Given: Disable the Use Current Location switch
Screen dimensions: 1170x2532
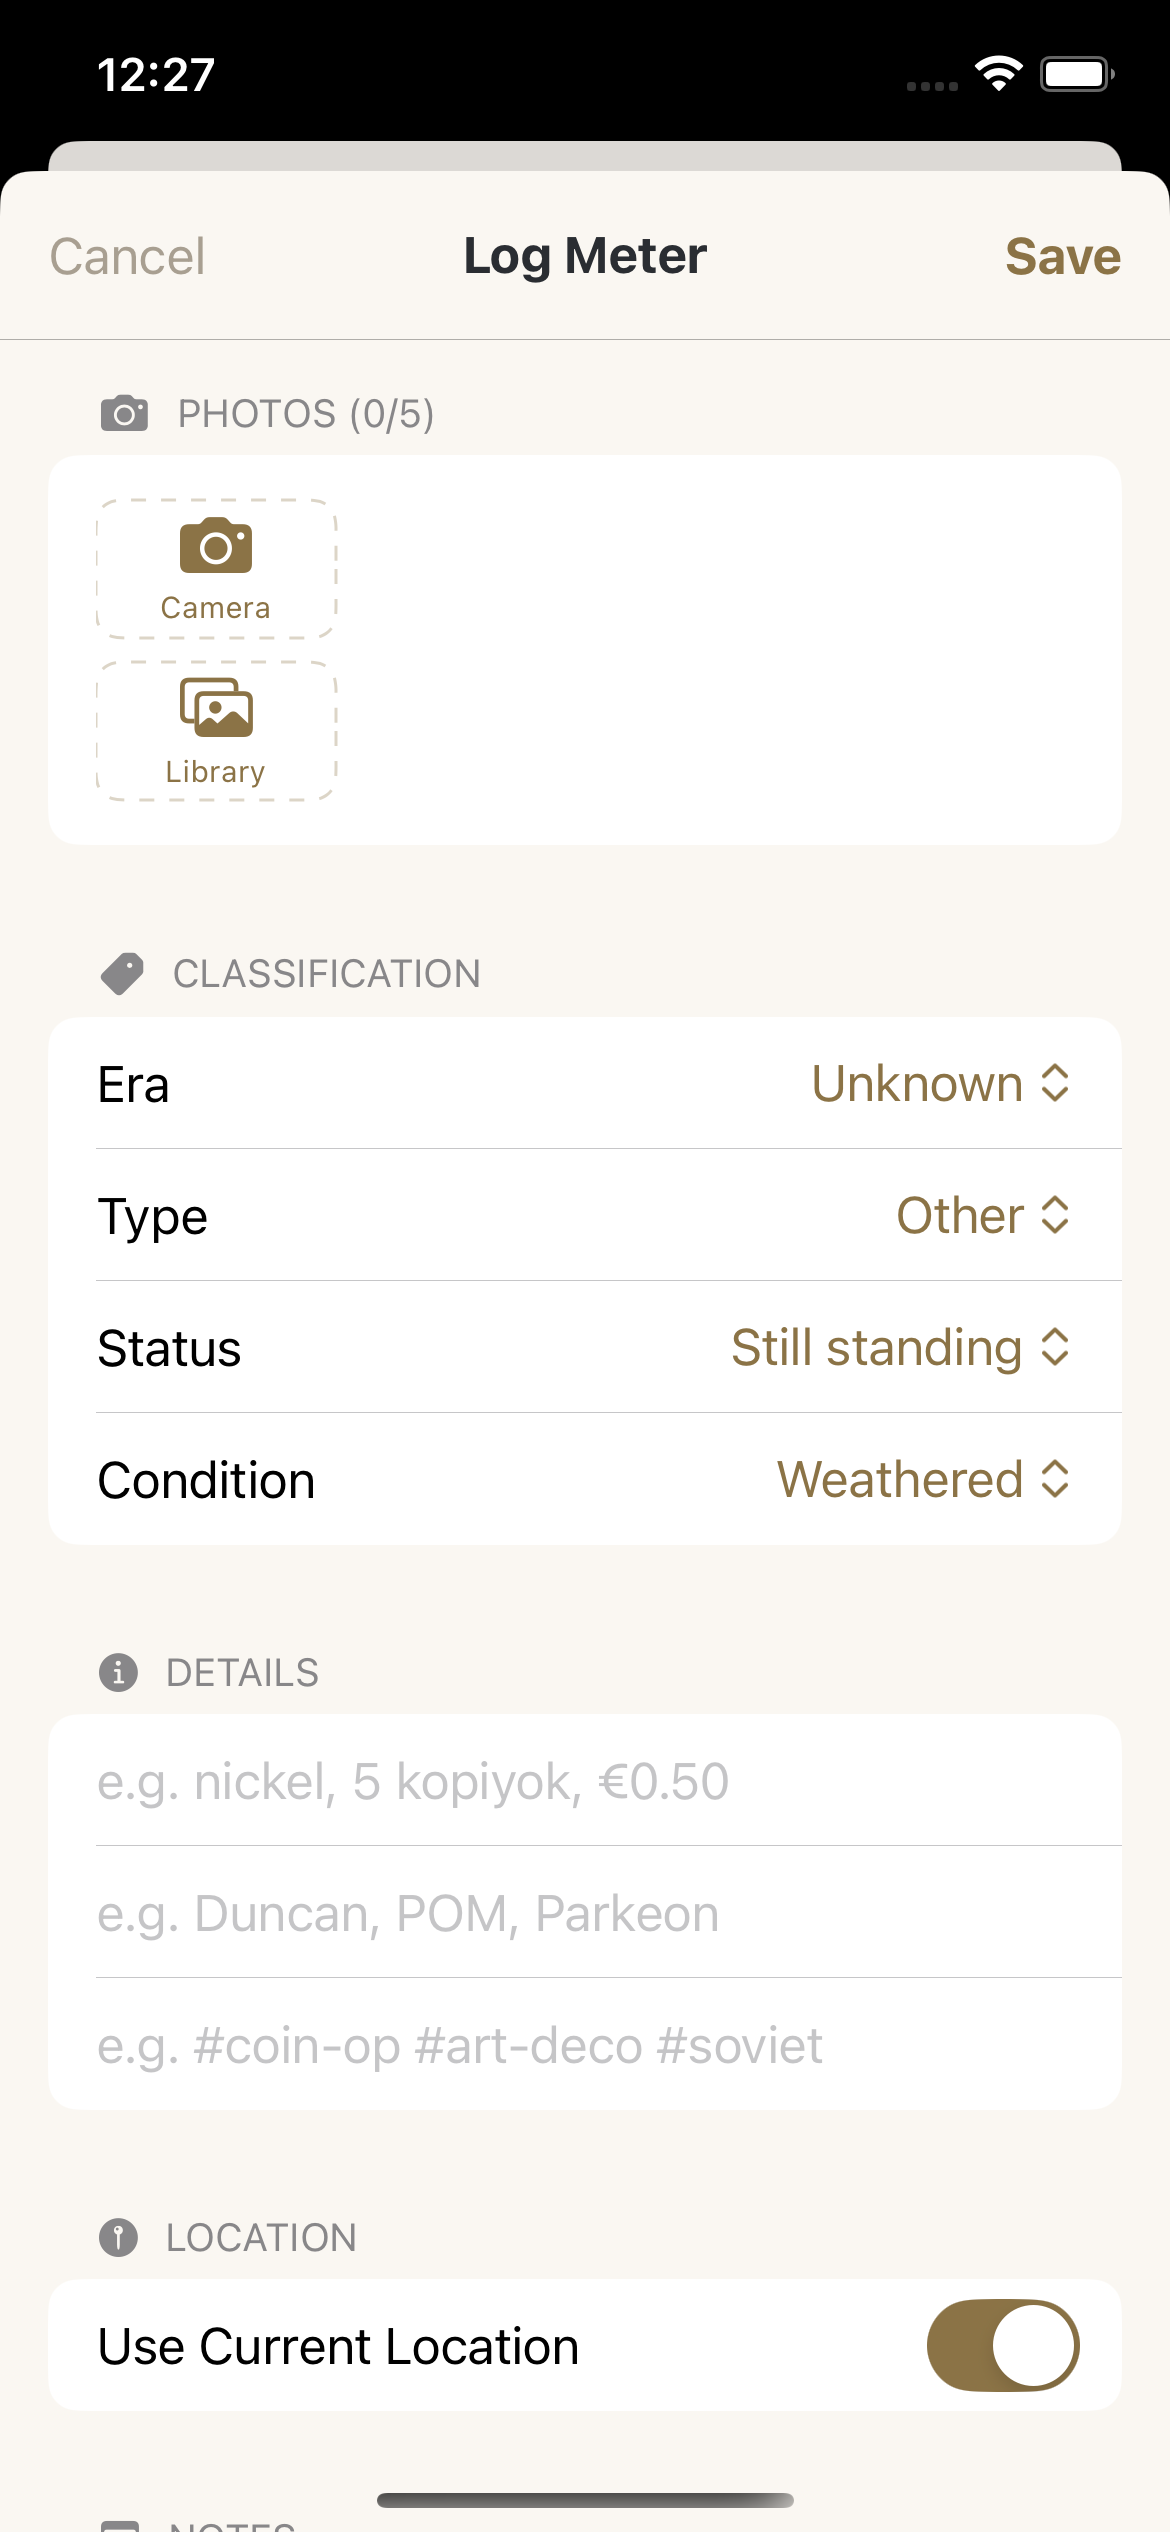Looking at the screenshot, I should pyautogui.click(x=1003, y=2345).
